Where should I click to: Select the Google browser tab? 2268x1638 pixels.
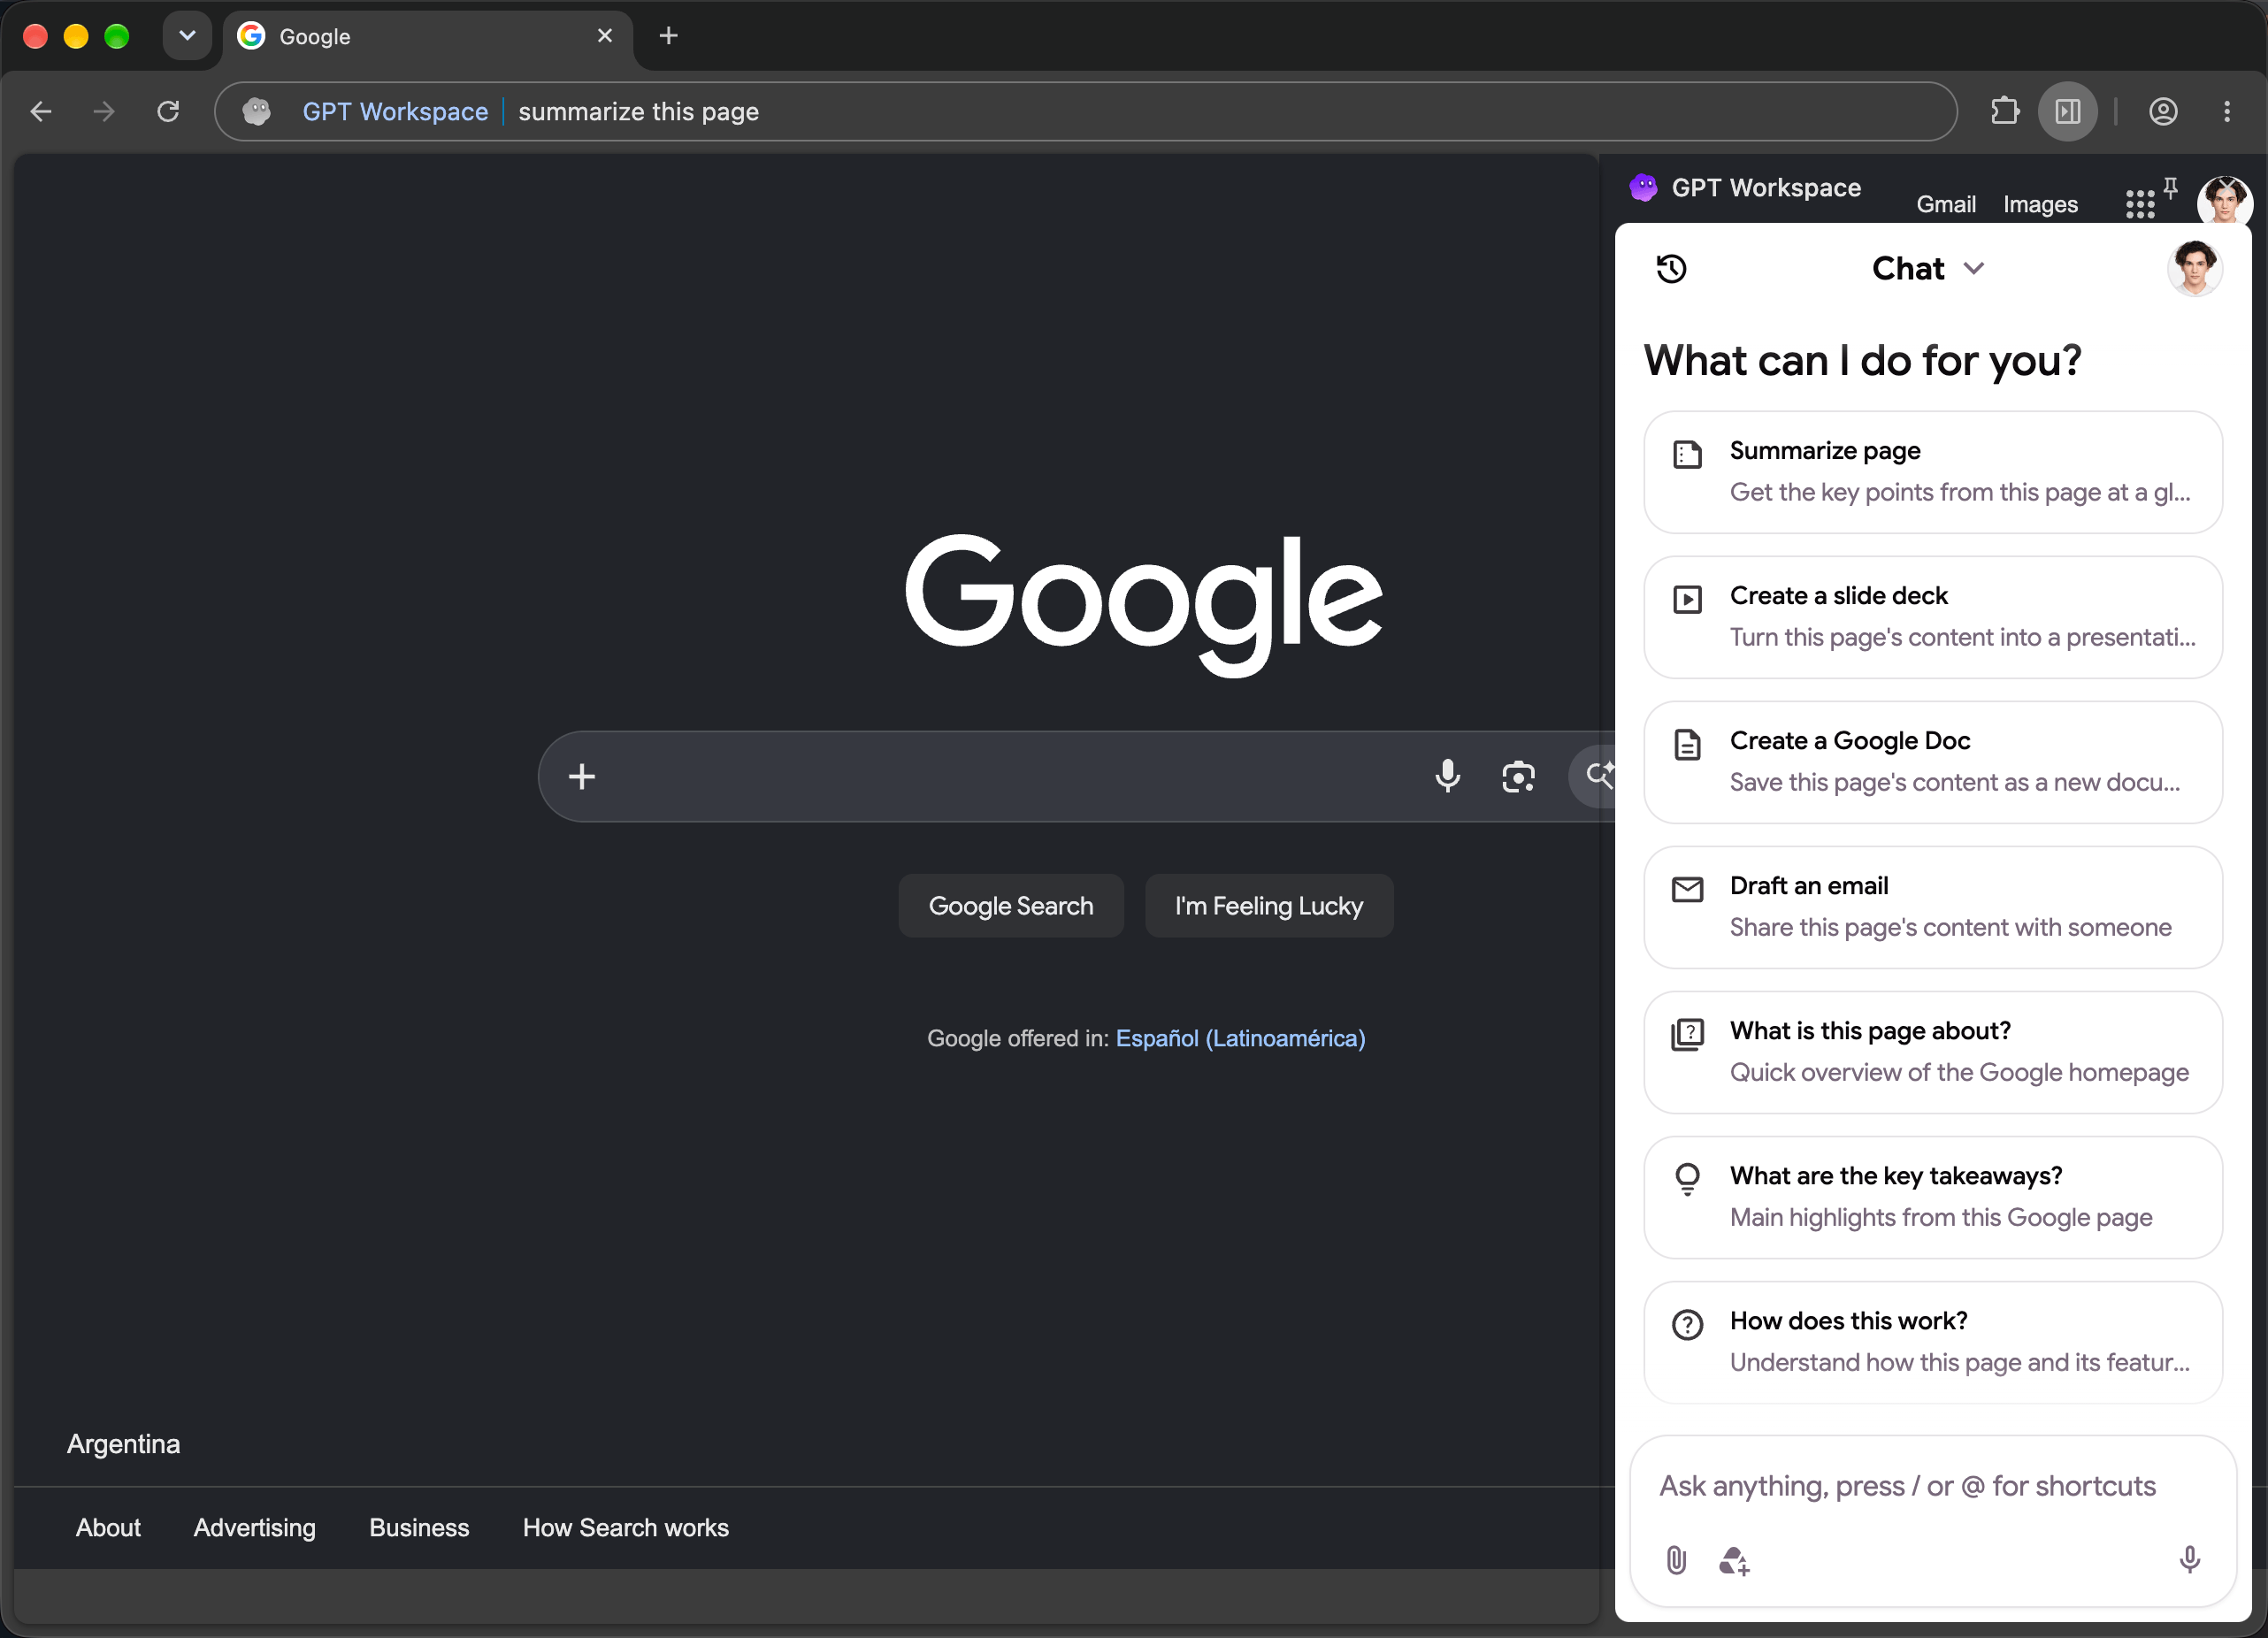click(x=427, y=36)
